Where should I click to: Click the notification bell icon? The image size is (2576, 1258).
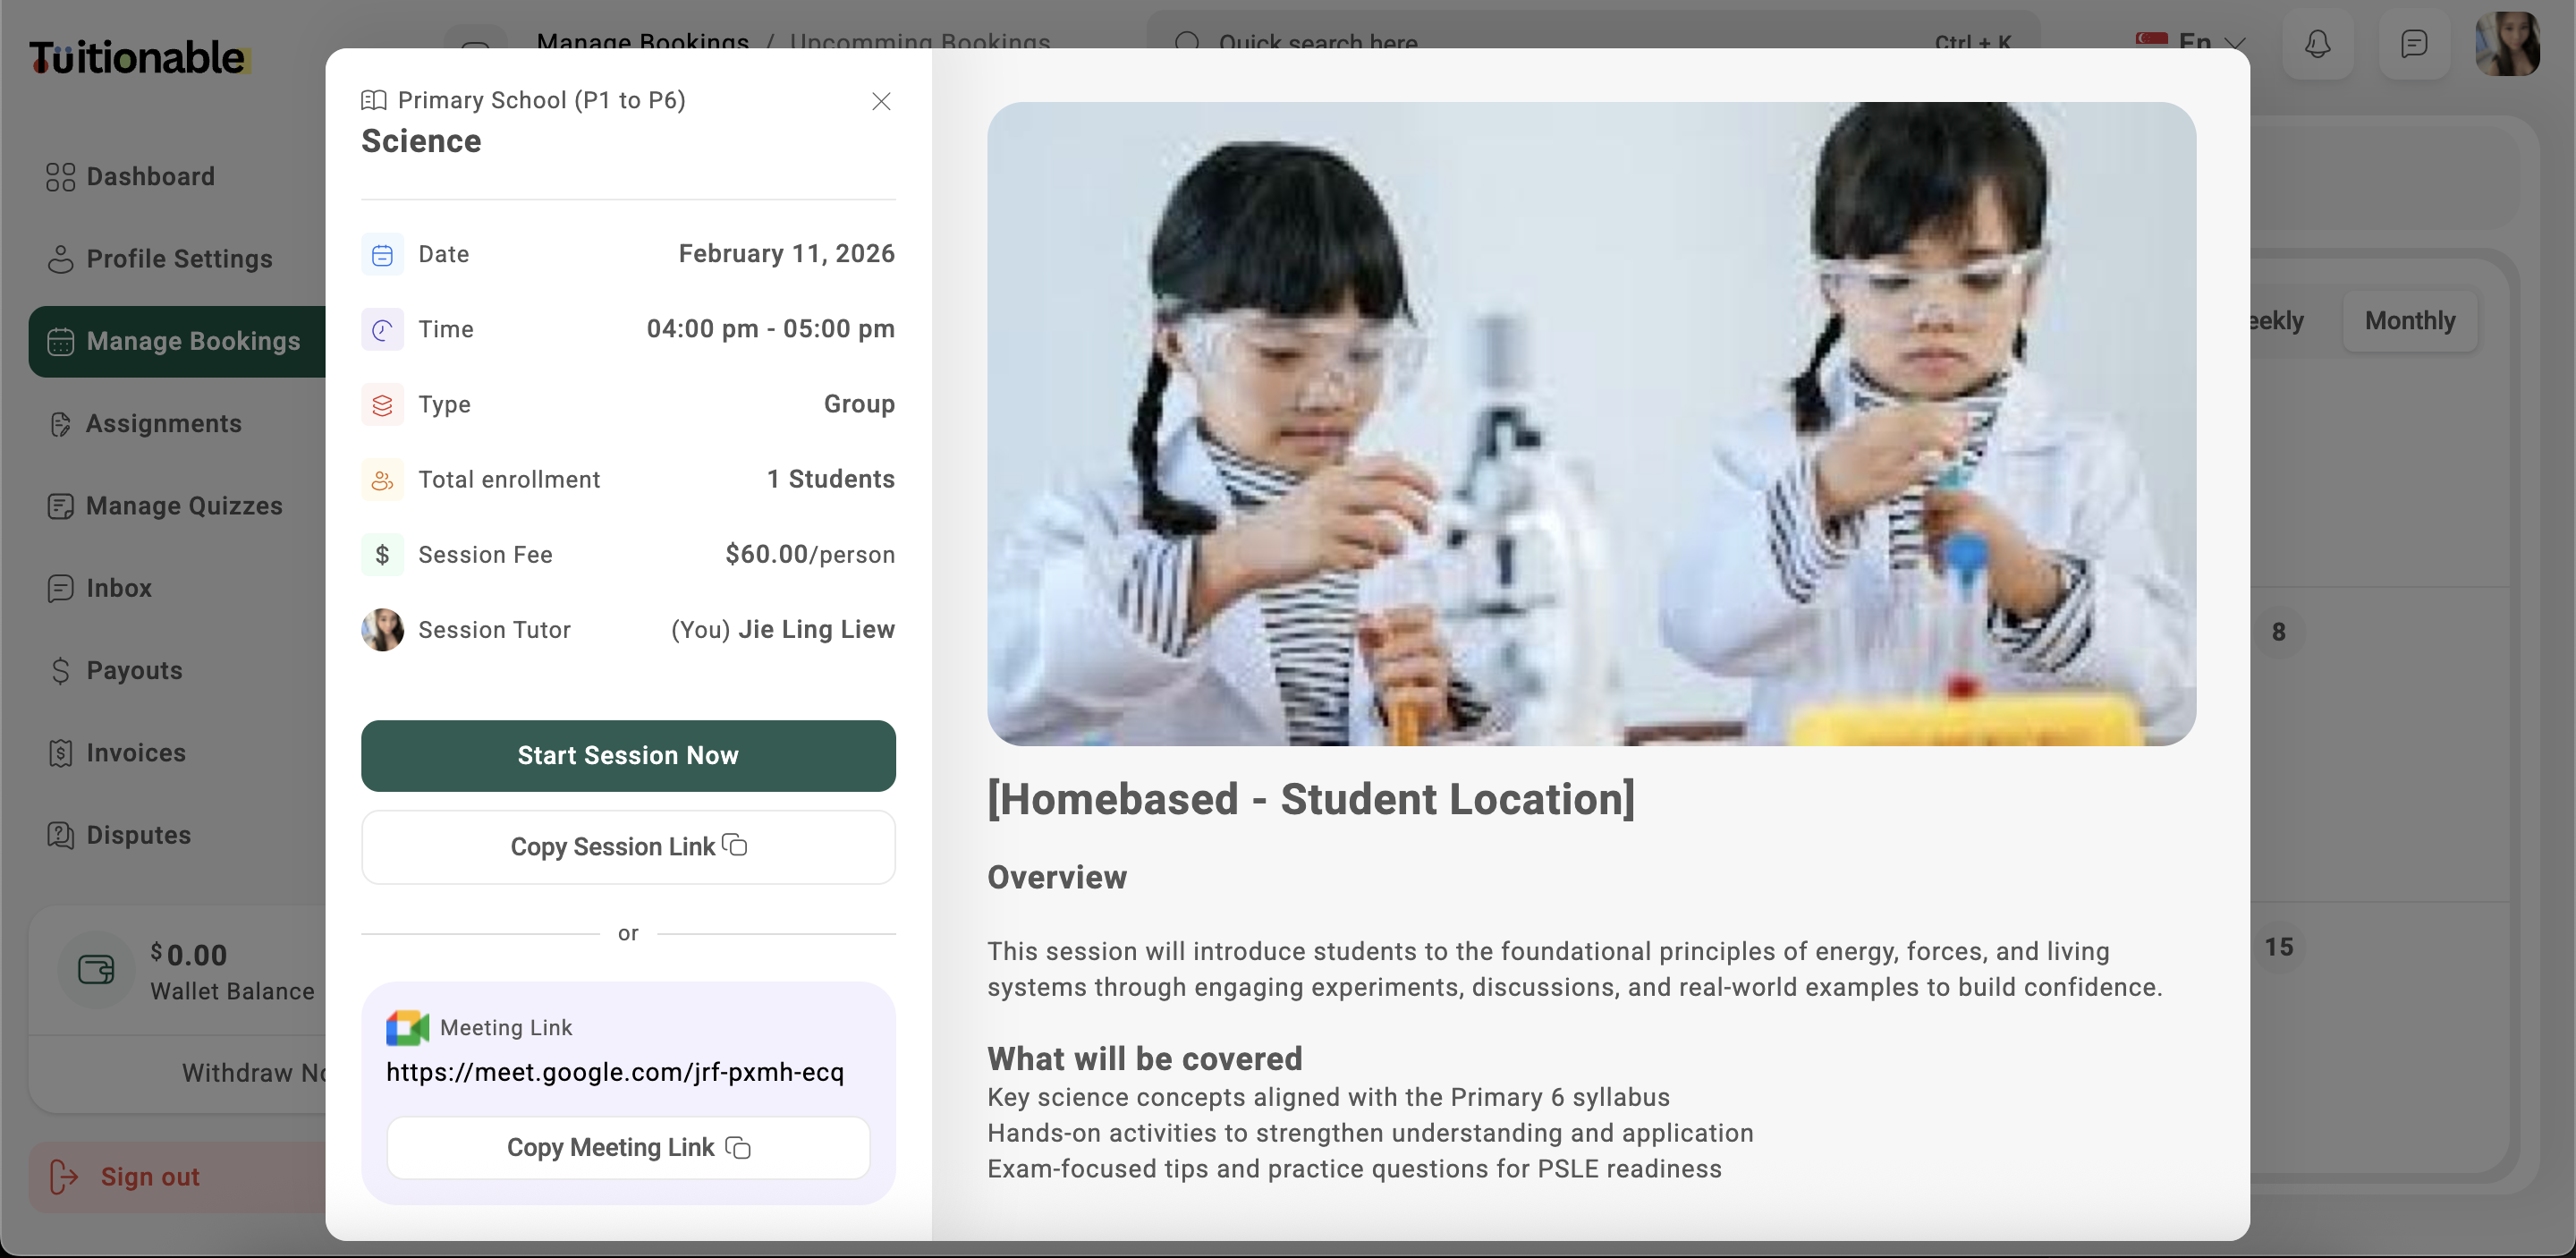[x=2317, y=44]
